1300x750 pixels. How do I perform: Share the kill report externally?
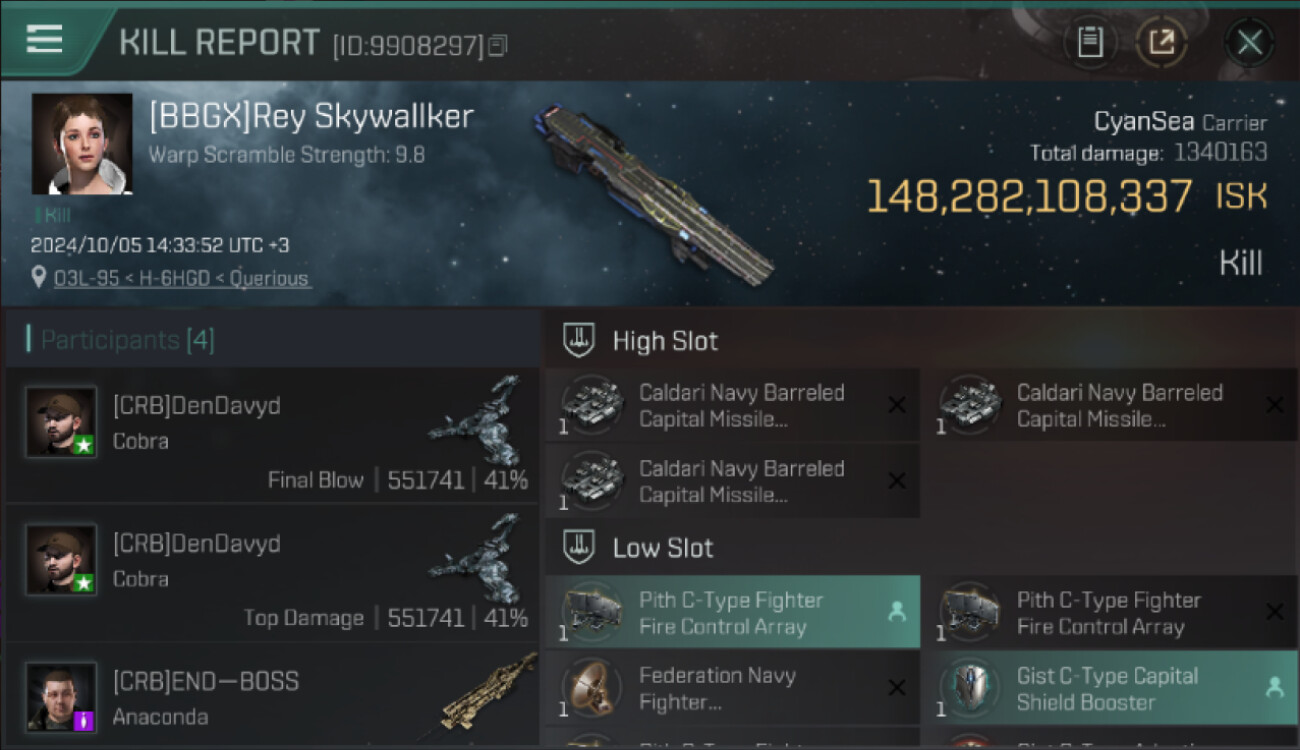[1162, 42]
